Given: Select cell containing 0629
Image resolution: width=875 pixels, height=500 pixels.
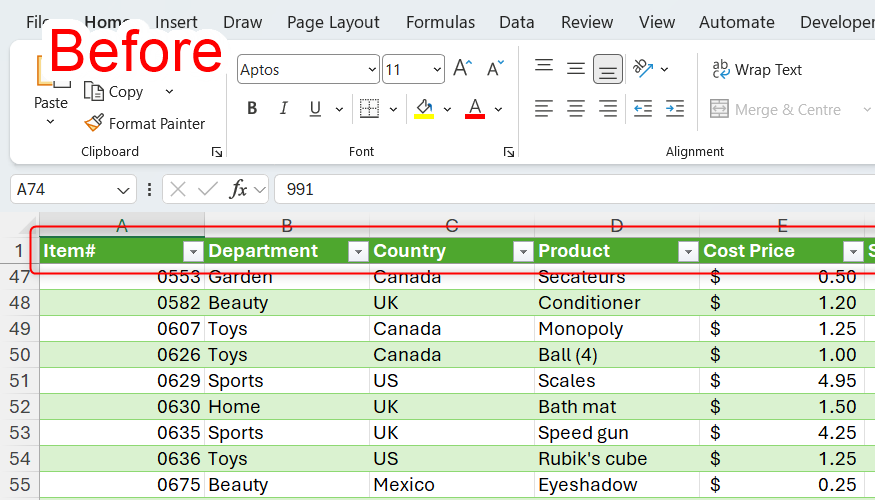Looking at the screenshot, I should point(122,381).
